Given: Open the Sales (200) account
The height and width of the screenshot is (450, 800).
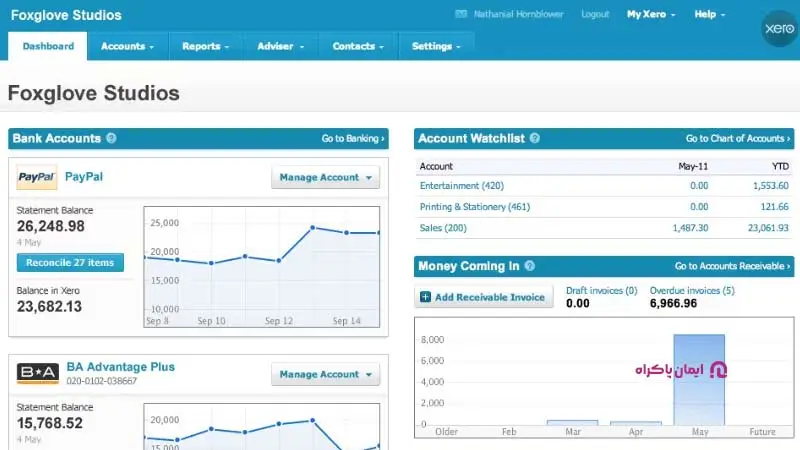Looking at the screenshot, I should tap(443, 228).
